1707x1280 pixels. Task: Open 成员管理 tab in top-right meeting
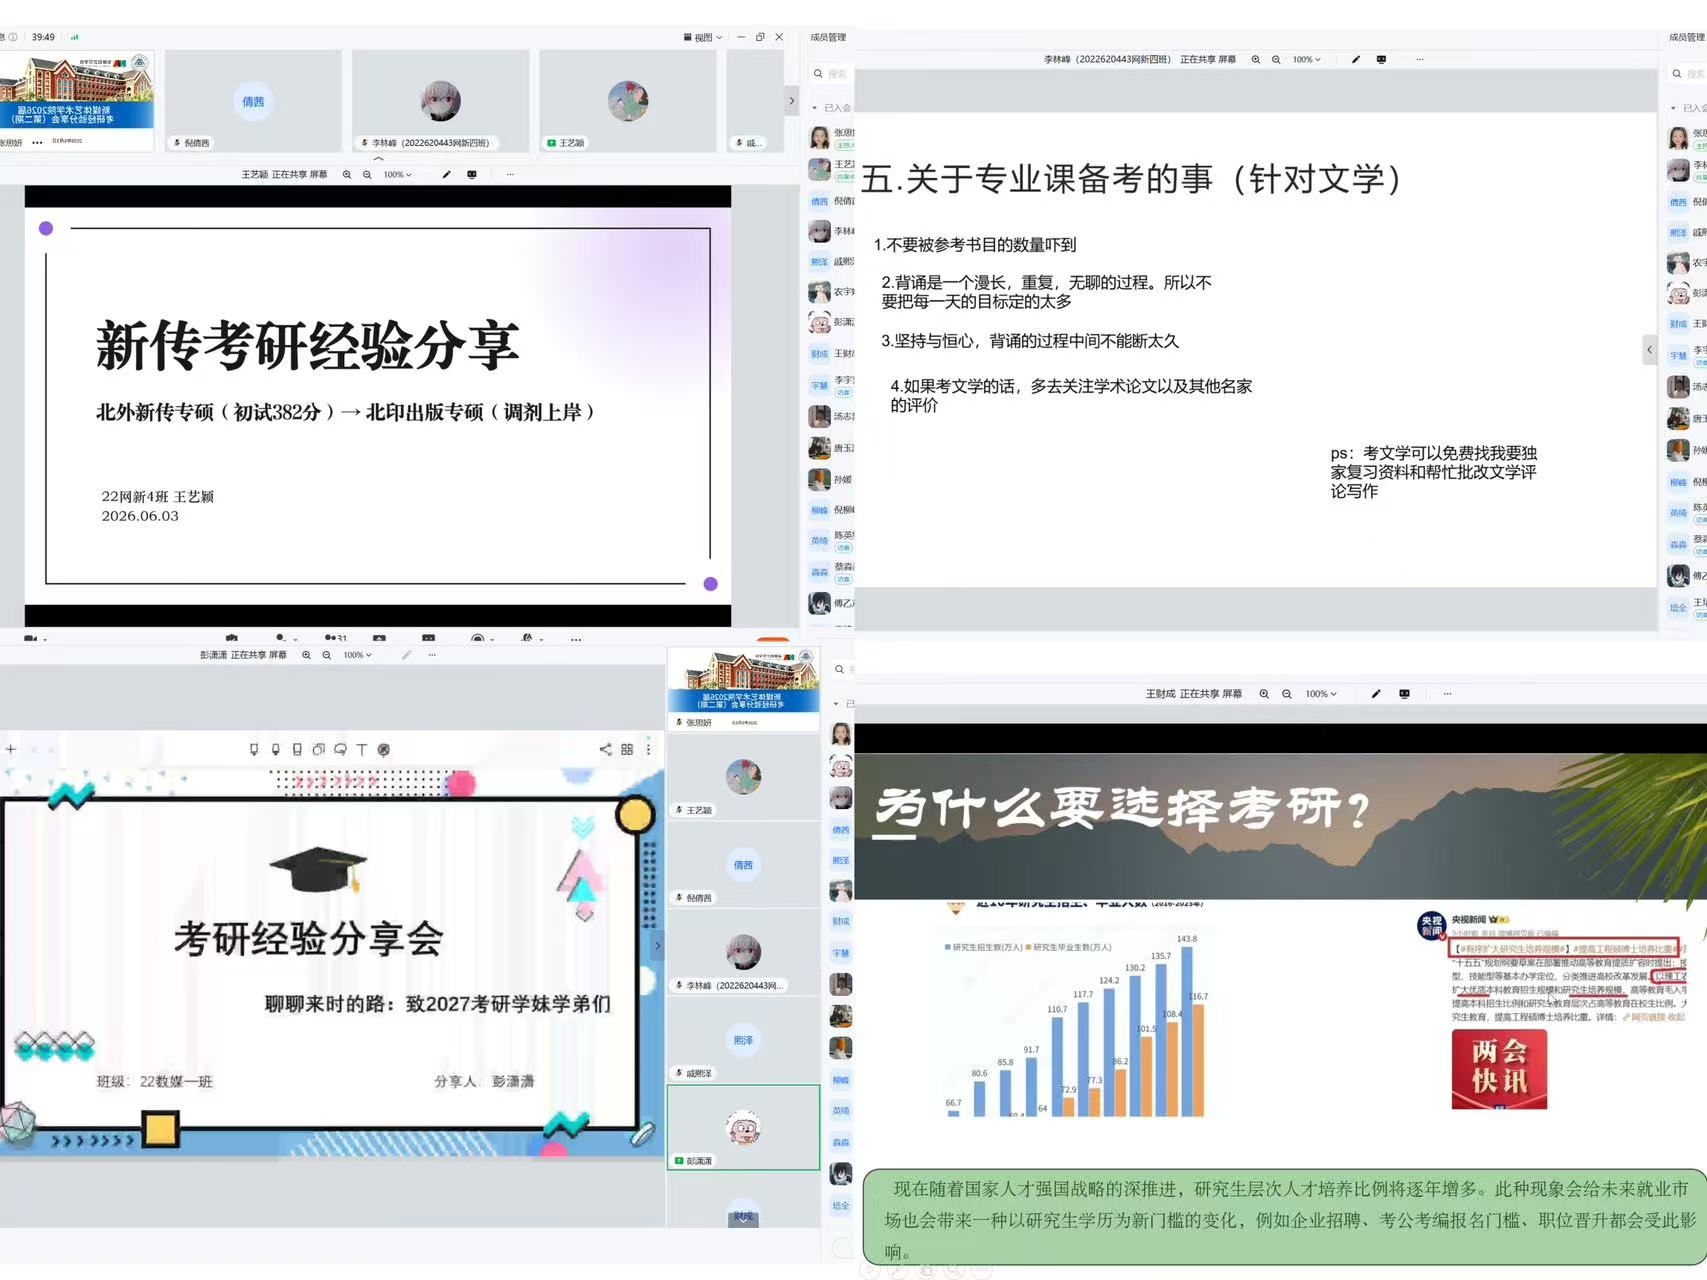(1687, 37)
